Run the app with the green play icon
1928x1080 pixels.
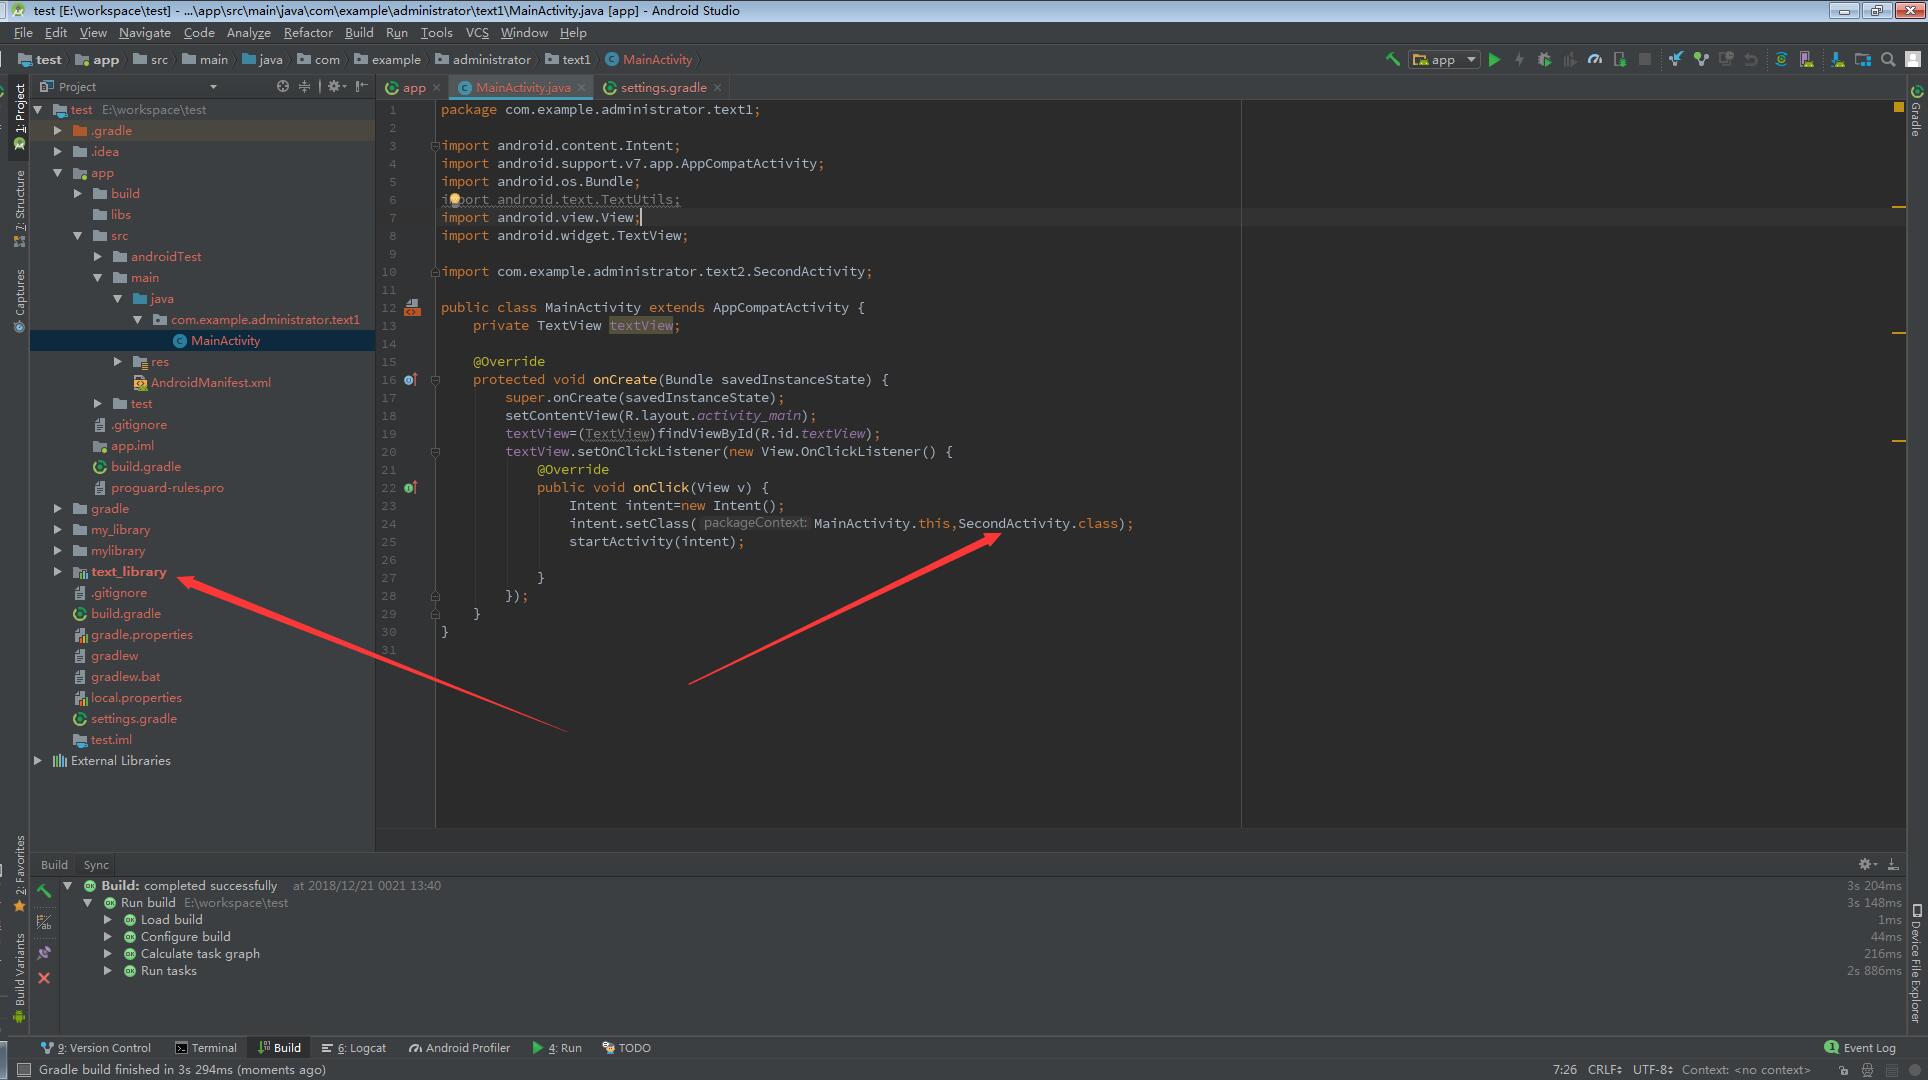(x=1495, y=59)
